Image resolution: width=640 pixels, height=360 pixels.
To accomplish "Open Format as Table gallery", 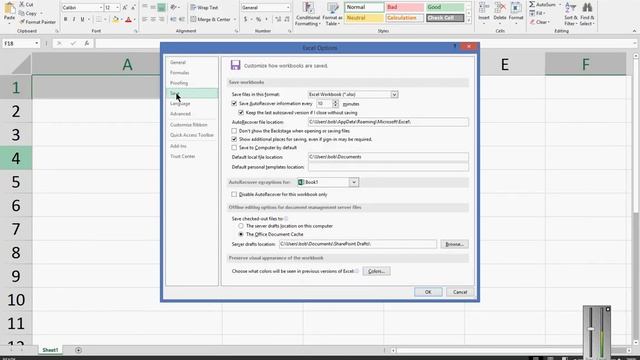I will (332, 14).
